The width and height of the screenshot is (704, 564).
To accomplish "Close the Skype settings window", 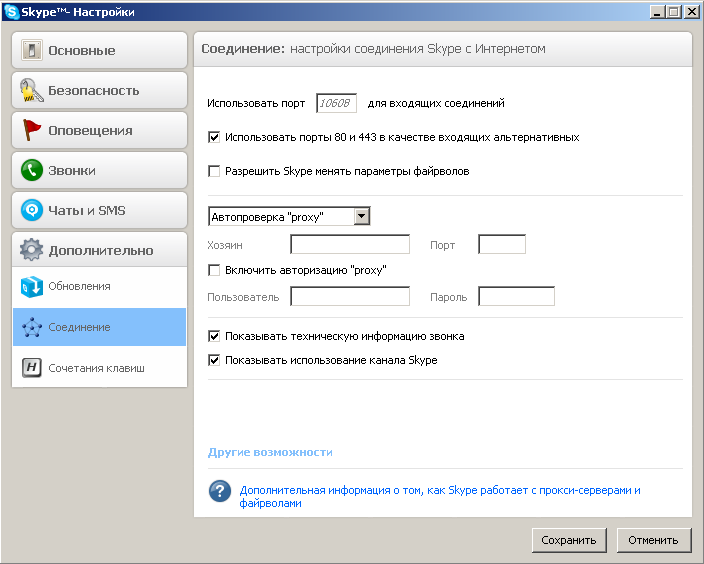I will click(692, 12).
